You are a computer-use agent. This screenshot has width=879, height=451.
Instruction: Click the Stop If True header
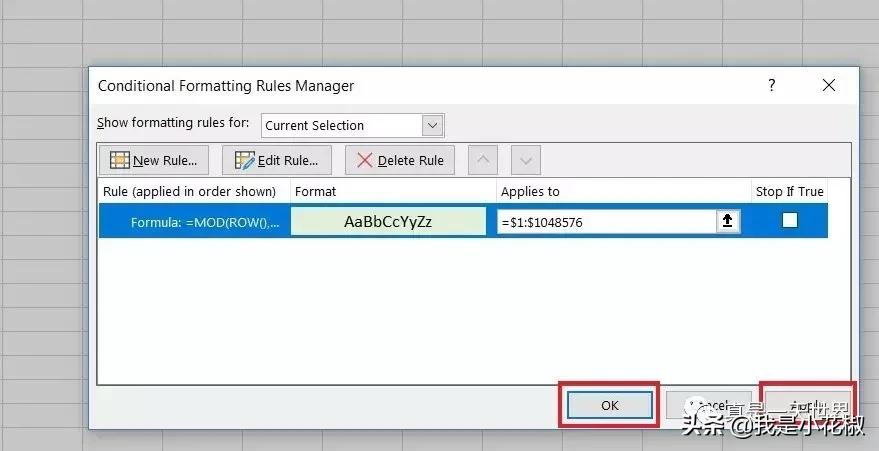(x=789, y=192)
